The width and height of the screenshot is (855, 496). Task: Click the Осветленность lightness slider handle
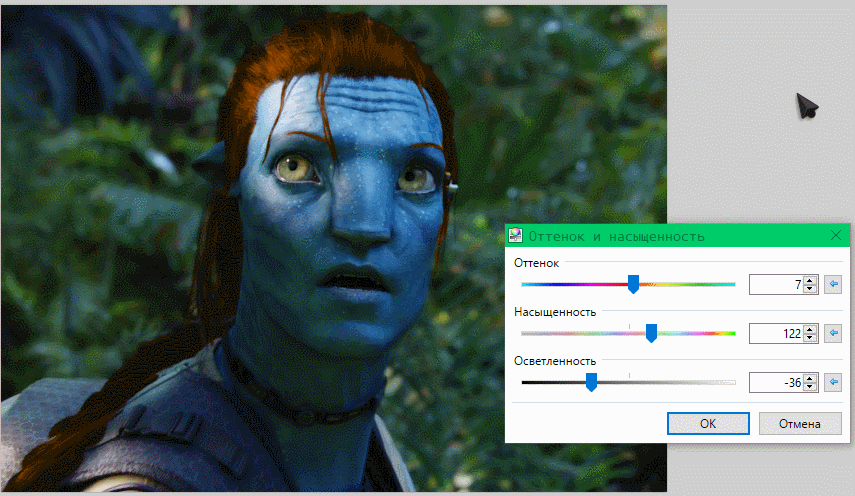pyautogui.click(x=591, y=382)
